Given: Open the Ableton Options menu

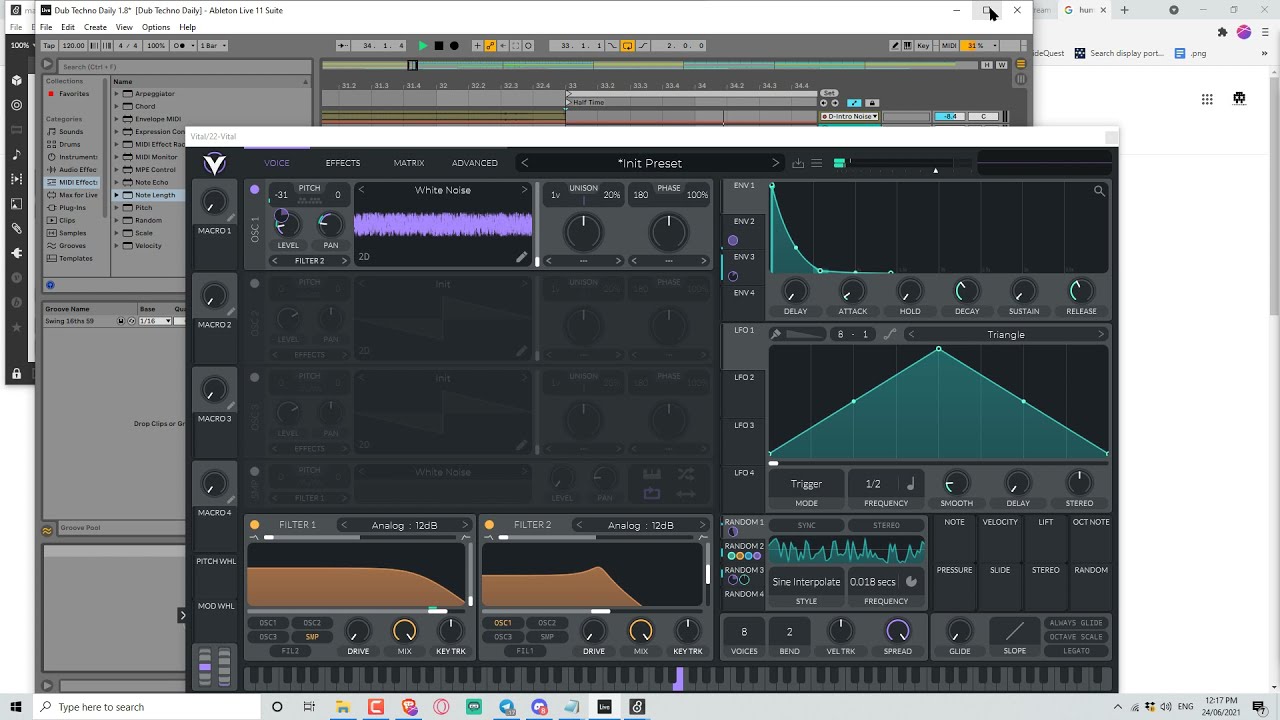Looking at the screenshot, I should (x=155, y=27).
